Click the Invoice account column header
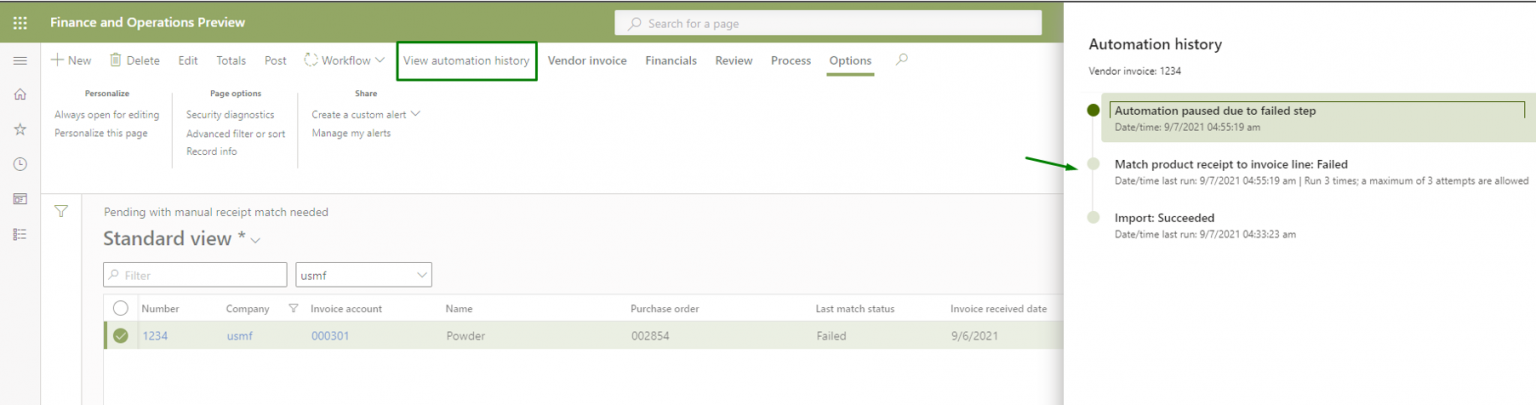Screen dimensions: 1536x405 tap(346, 309)
